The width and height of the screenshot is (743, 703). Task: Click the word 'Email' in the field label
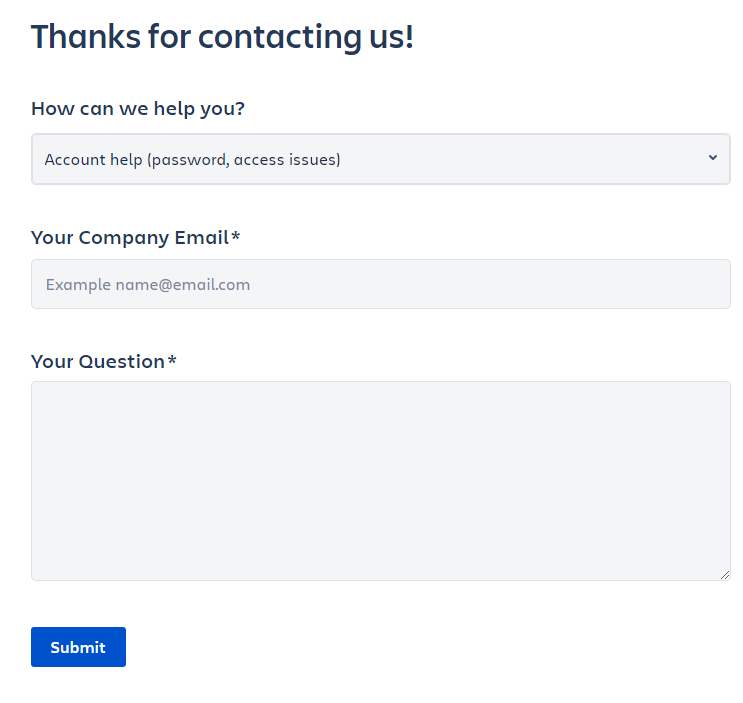[x=202, y=237]
